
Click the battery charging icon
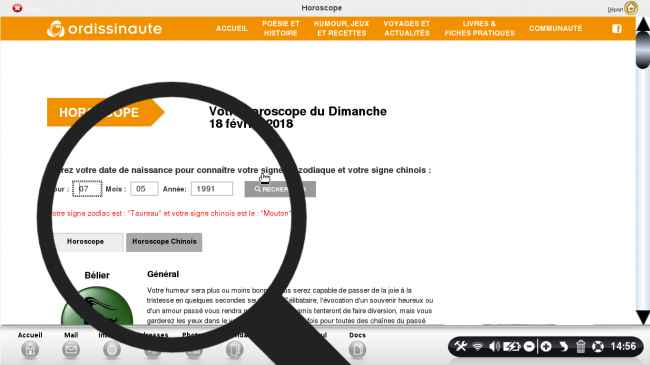tap(512, 346)
